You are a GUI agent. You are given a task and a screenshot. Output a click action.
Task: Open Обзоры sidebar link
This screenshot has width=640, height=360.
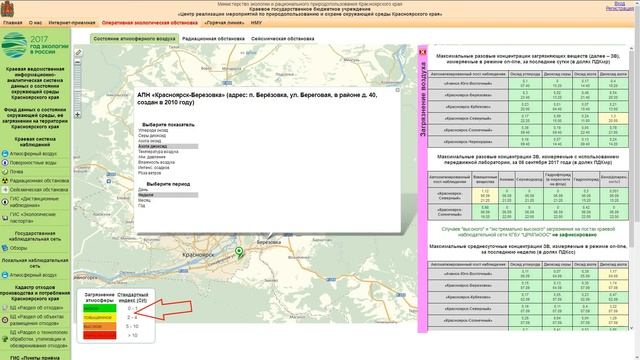(x=18, y=248)
